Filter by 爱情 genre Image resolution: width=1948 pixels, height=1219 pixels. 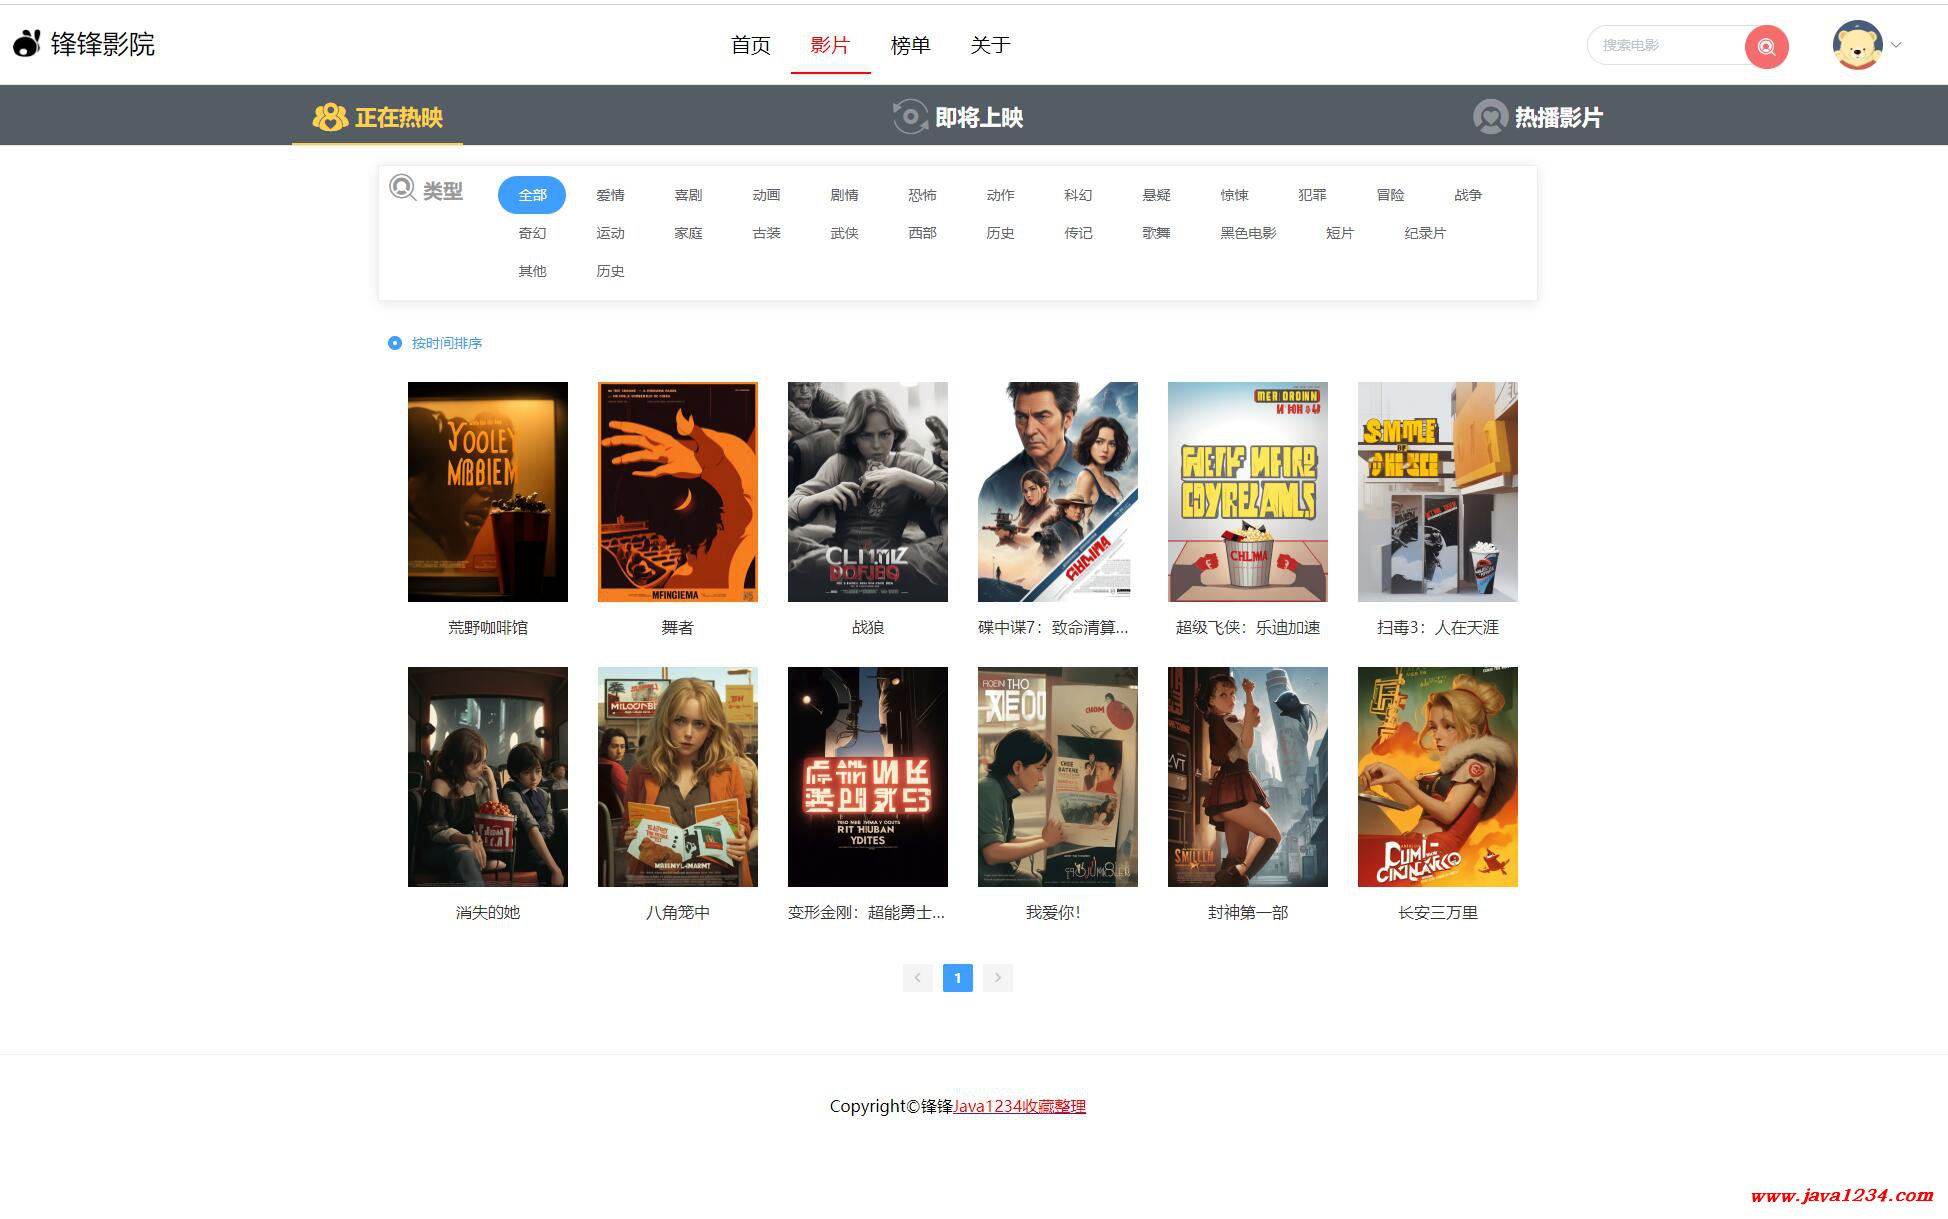610,195
